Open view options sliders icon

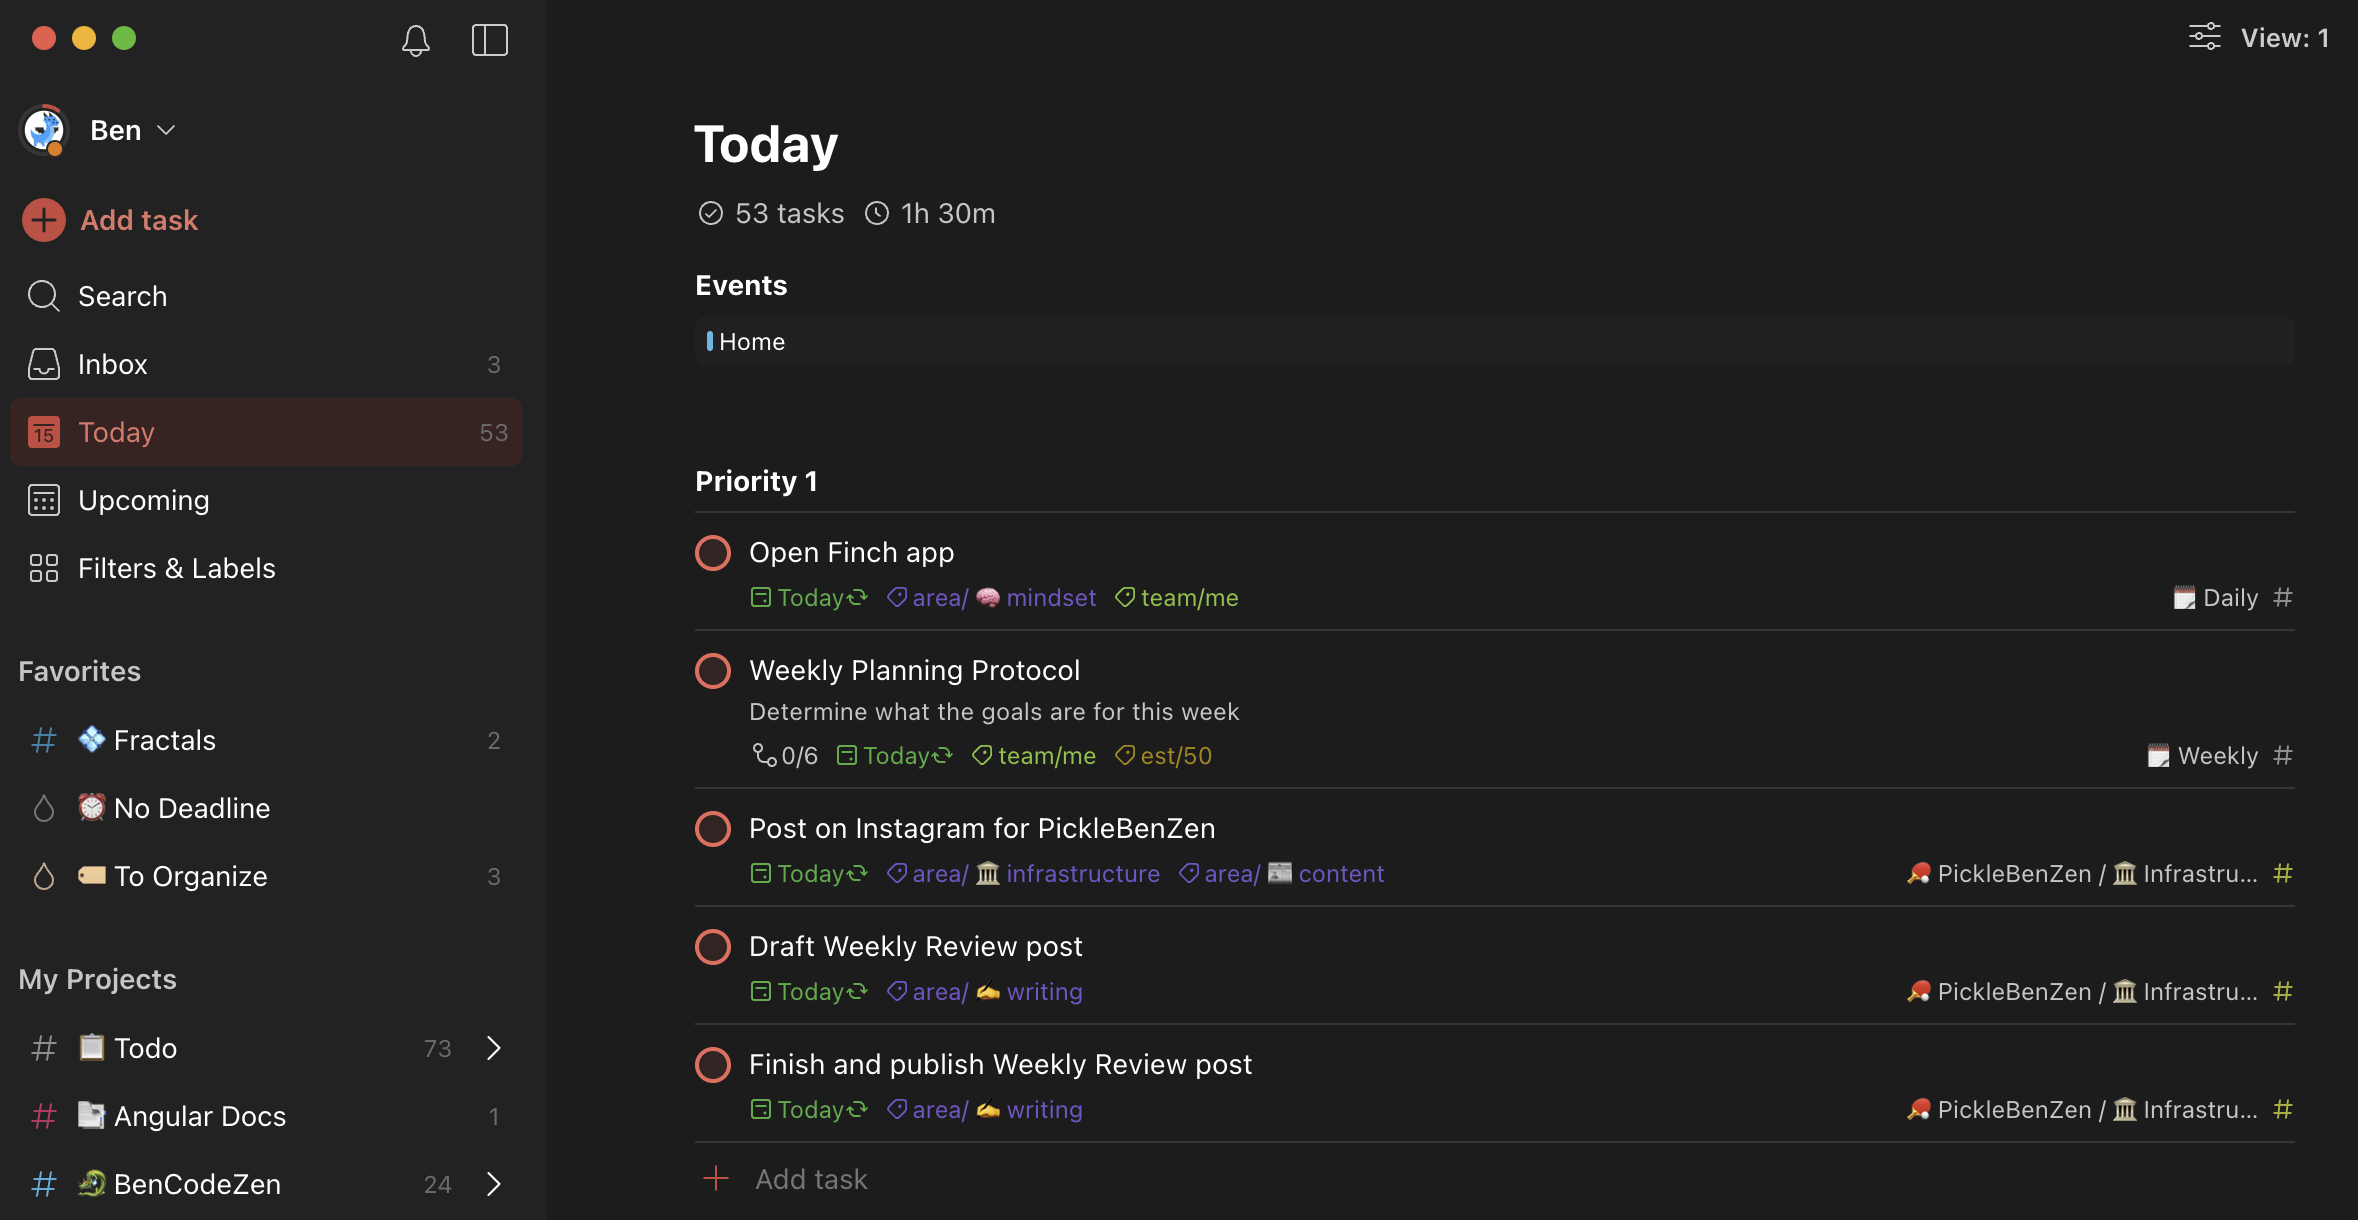pos(2204,38)
